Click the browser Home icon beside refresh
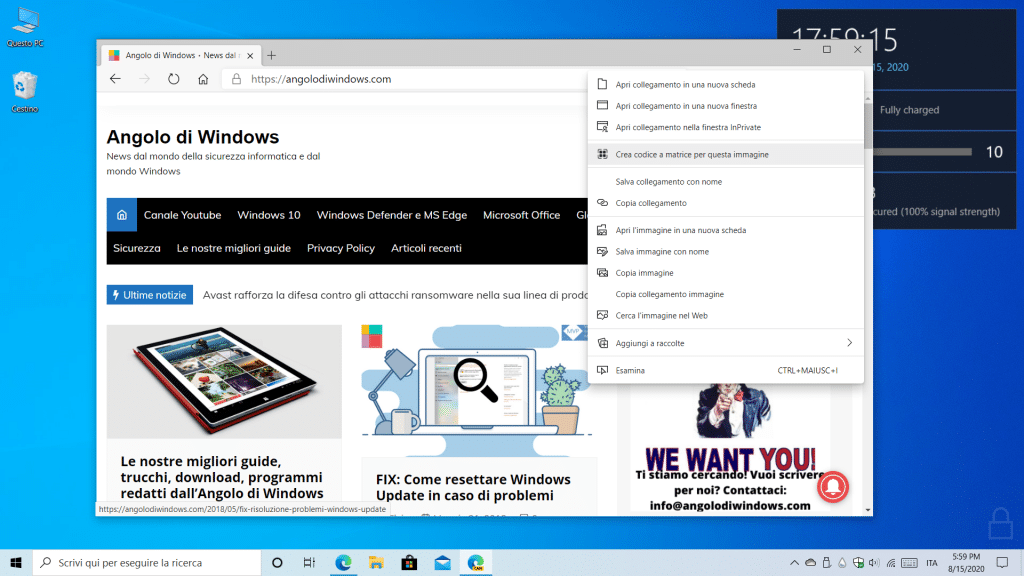The height and width of the screenshot is (576, 1024). [x=203, y=79]
